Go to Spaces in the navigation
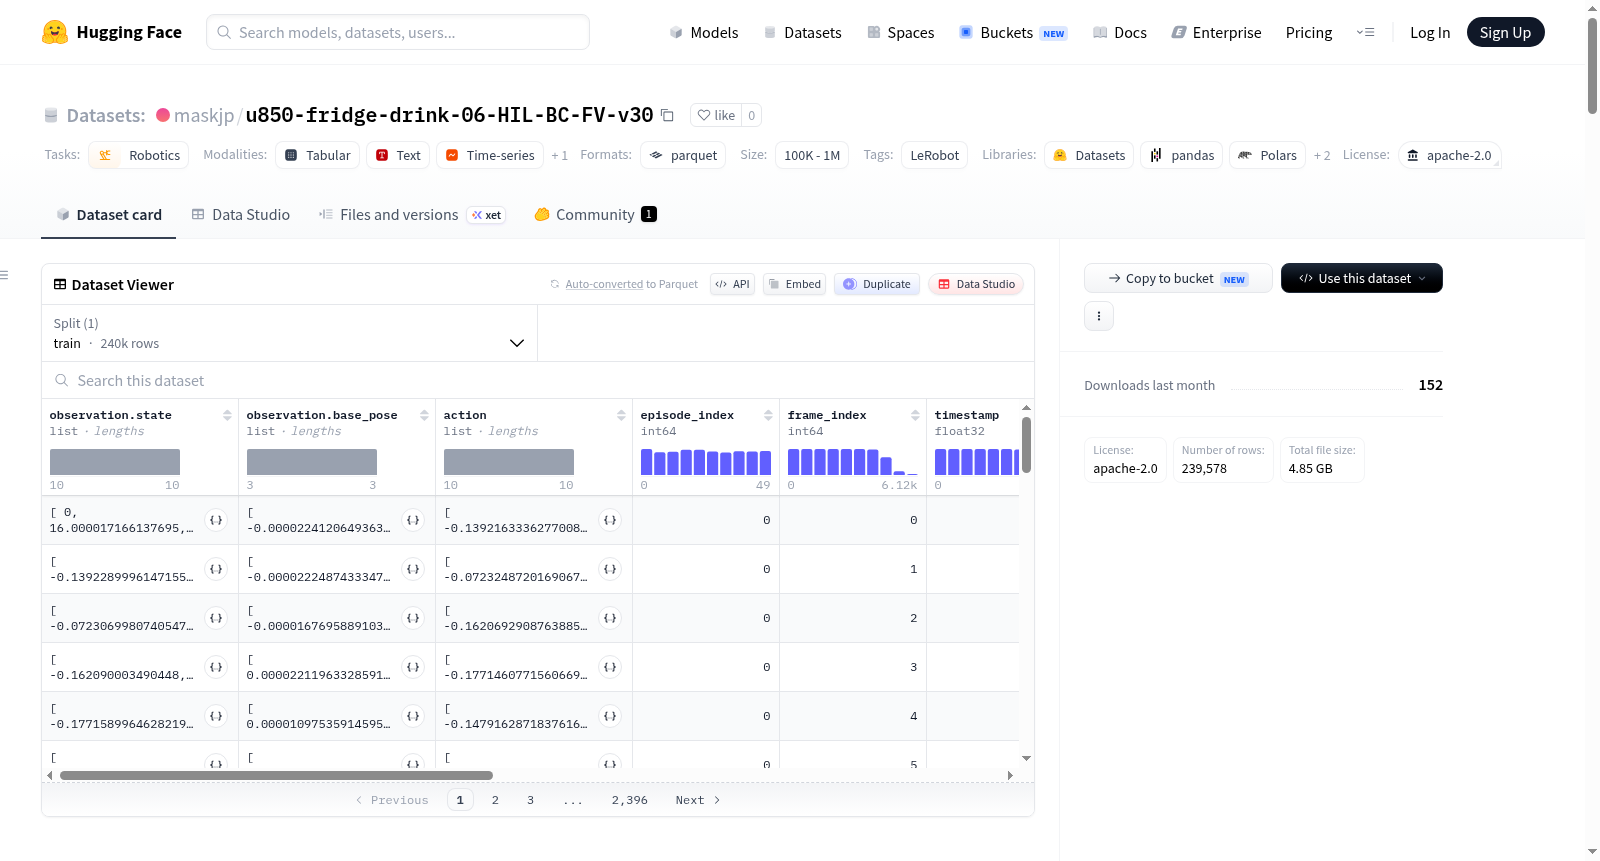The width and height of the screenshot is (1600, 861). coord(900,32)
